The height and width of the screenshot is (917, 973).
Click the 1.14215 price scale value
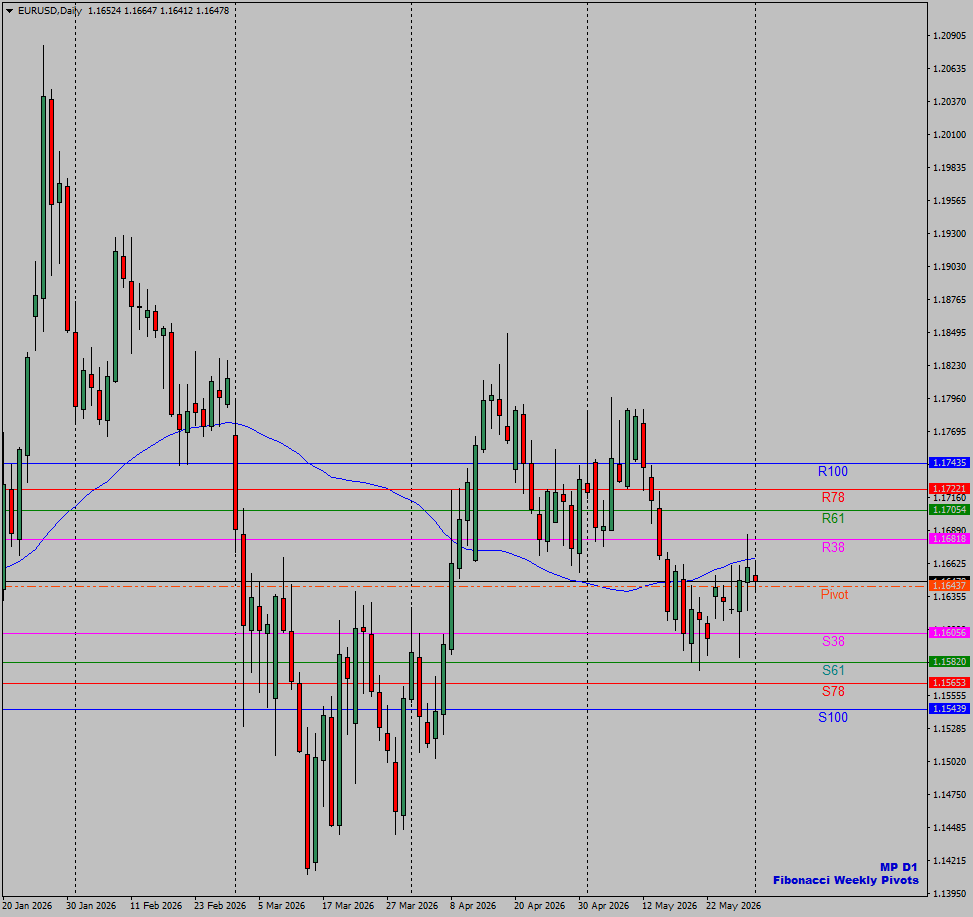point(949,861)
